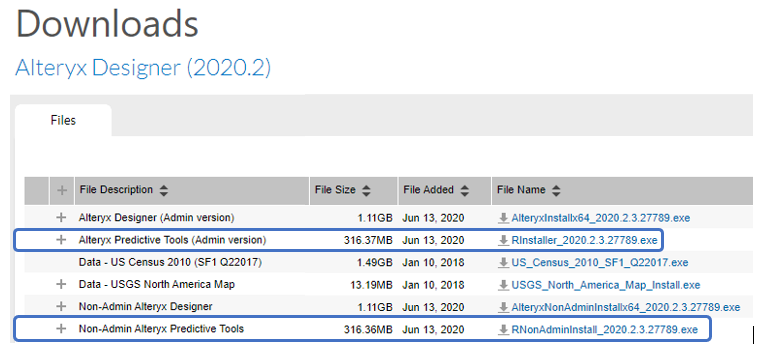Viewport: 769px width, 363px height.
Task: Open the Files tab
Action: [63, 120]
